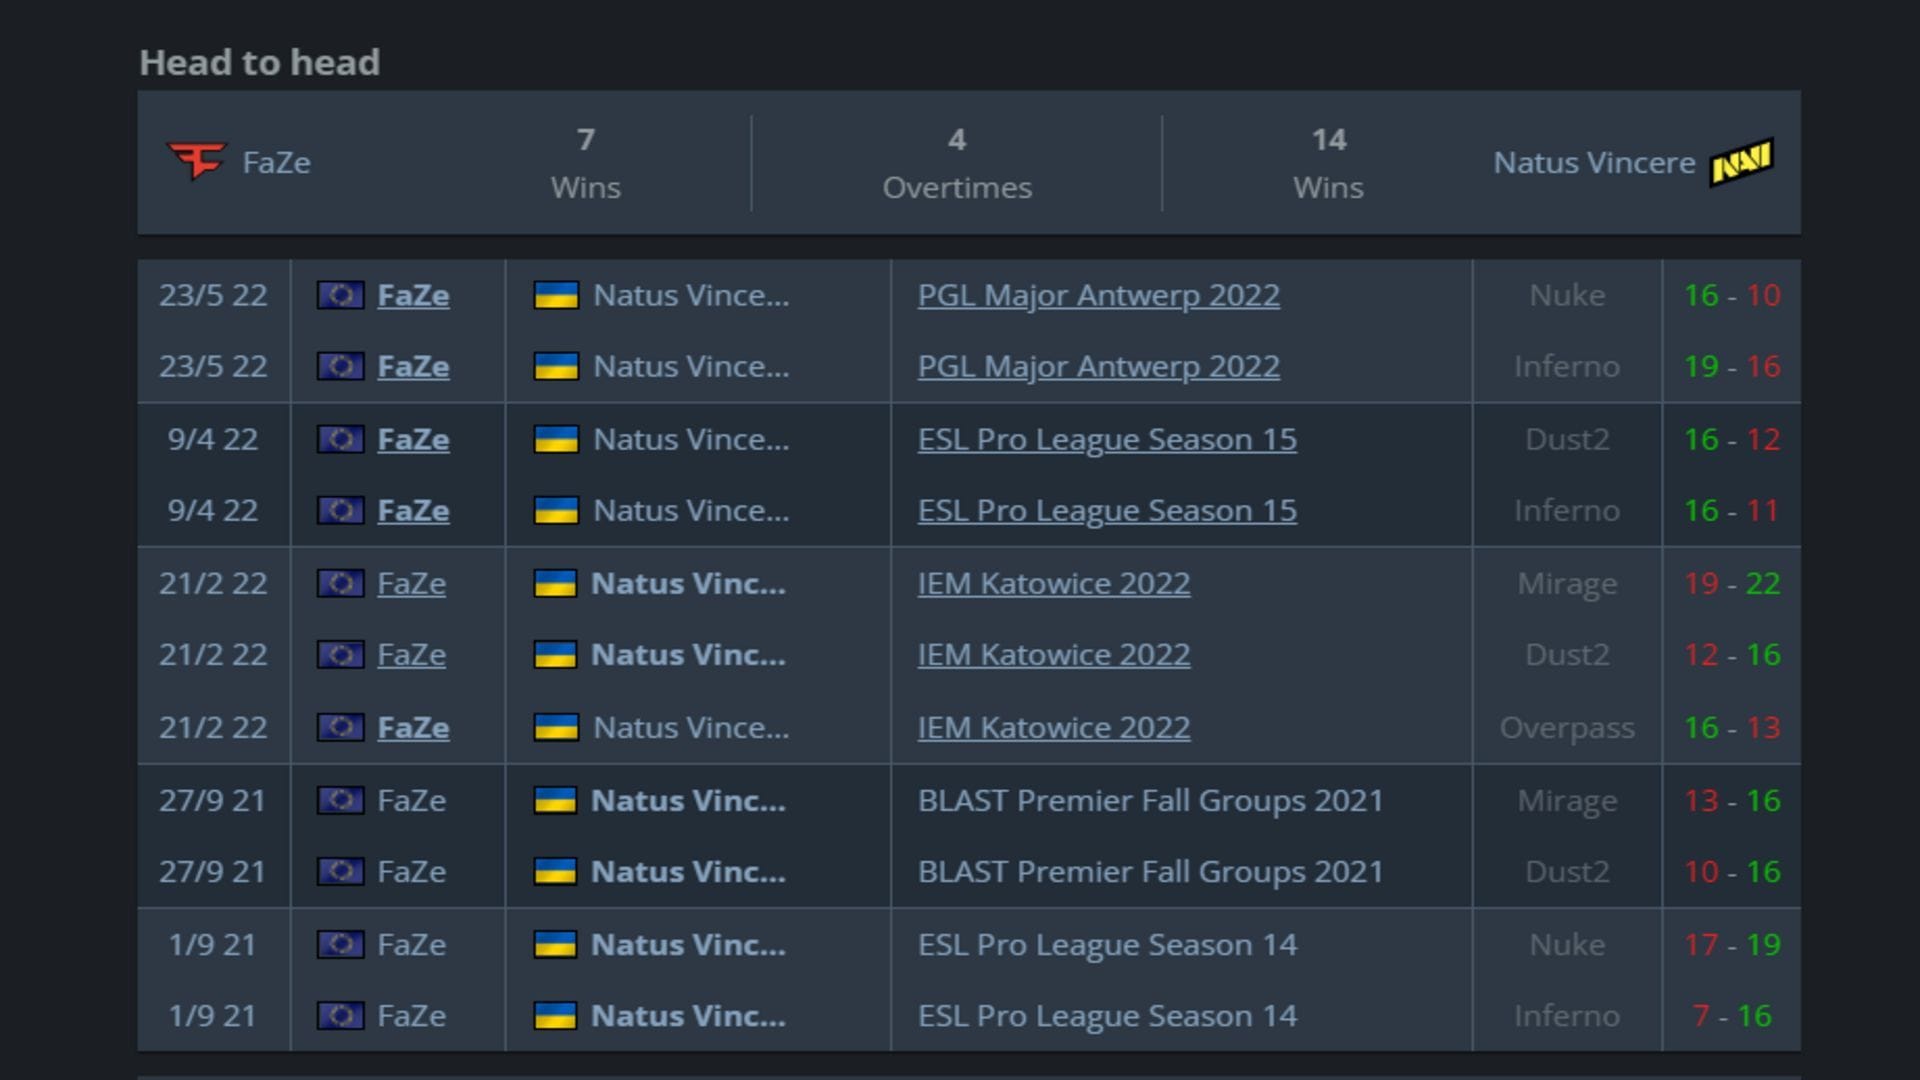Open the IEM Katowice 2022 event link
Image resolution: width=1920 pixels, height=1080 pixels.
coord(1053,583)
